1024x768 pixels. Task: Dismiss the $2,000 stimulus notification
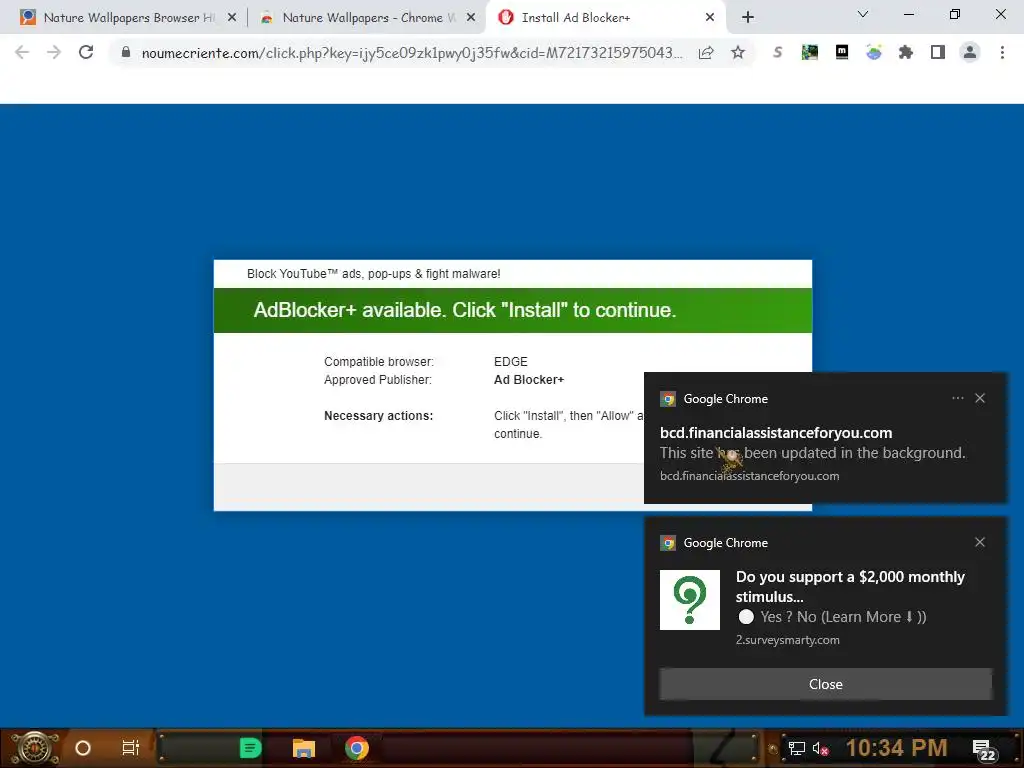pos(980,542)
